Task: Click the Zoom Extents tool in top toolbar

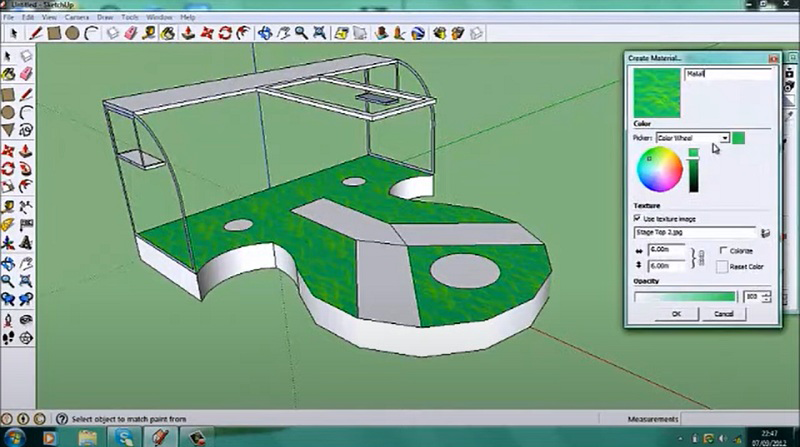Action: point(319,33)
